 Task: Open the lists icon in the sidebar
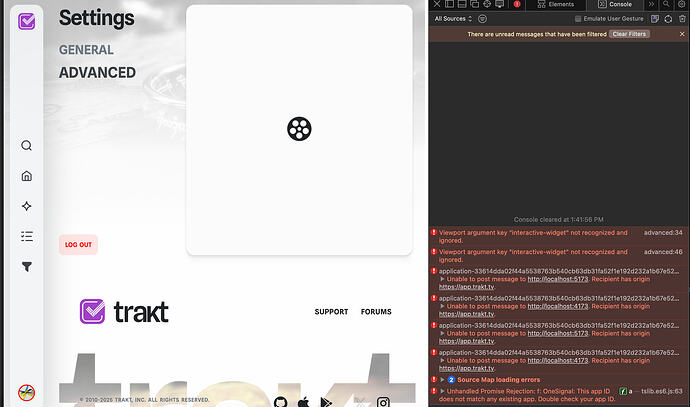[x=26, y=236]
